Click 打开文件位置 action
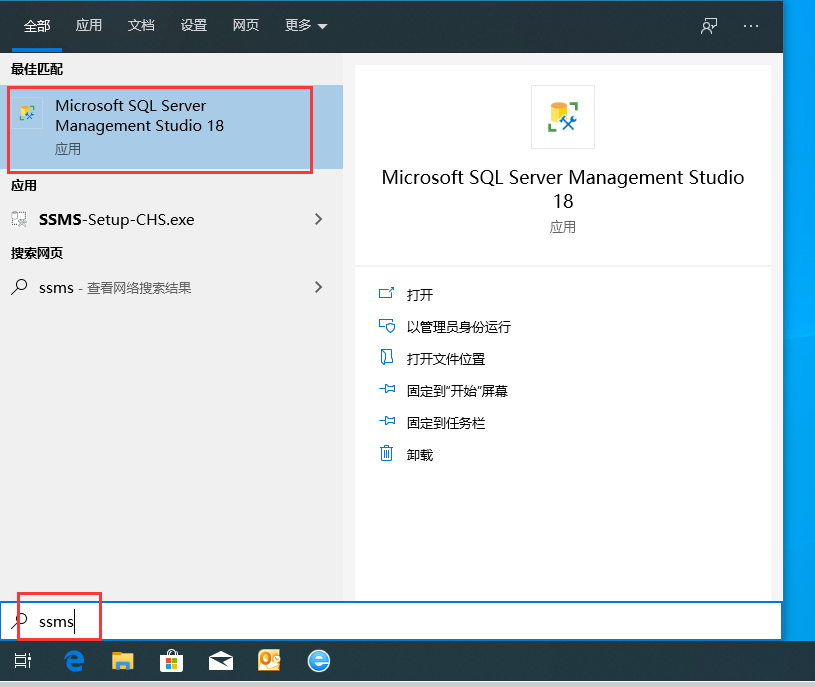Image resolution: width=815 pixels, height=687 pixels. tap(445, 359)
